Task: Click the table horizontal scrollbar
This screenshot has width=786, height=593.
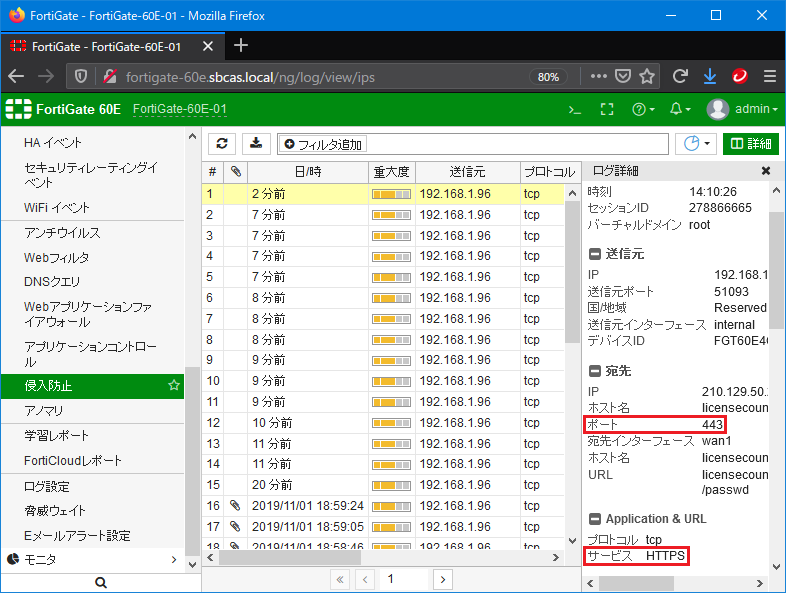Action: pyautogui.click(x=290, y=557)
